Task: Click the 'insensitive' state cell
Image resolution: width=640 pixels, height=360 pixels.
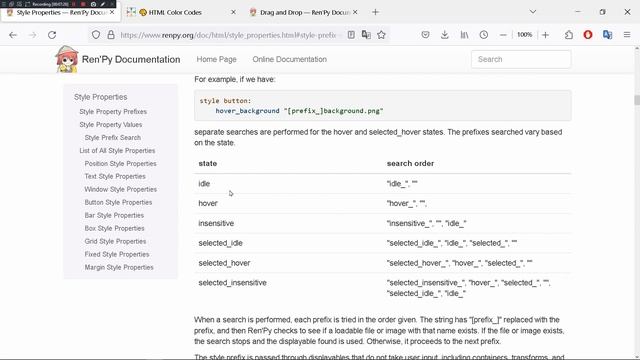Action: point(216,223)
